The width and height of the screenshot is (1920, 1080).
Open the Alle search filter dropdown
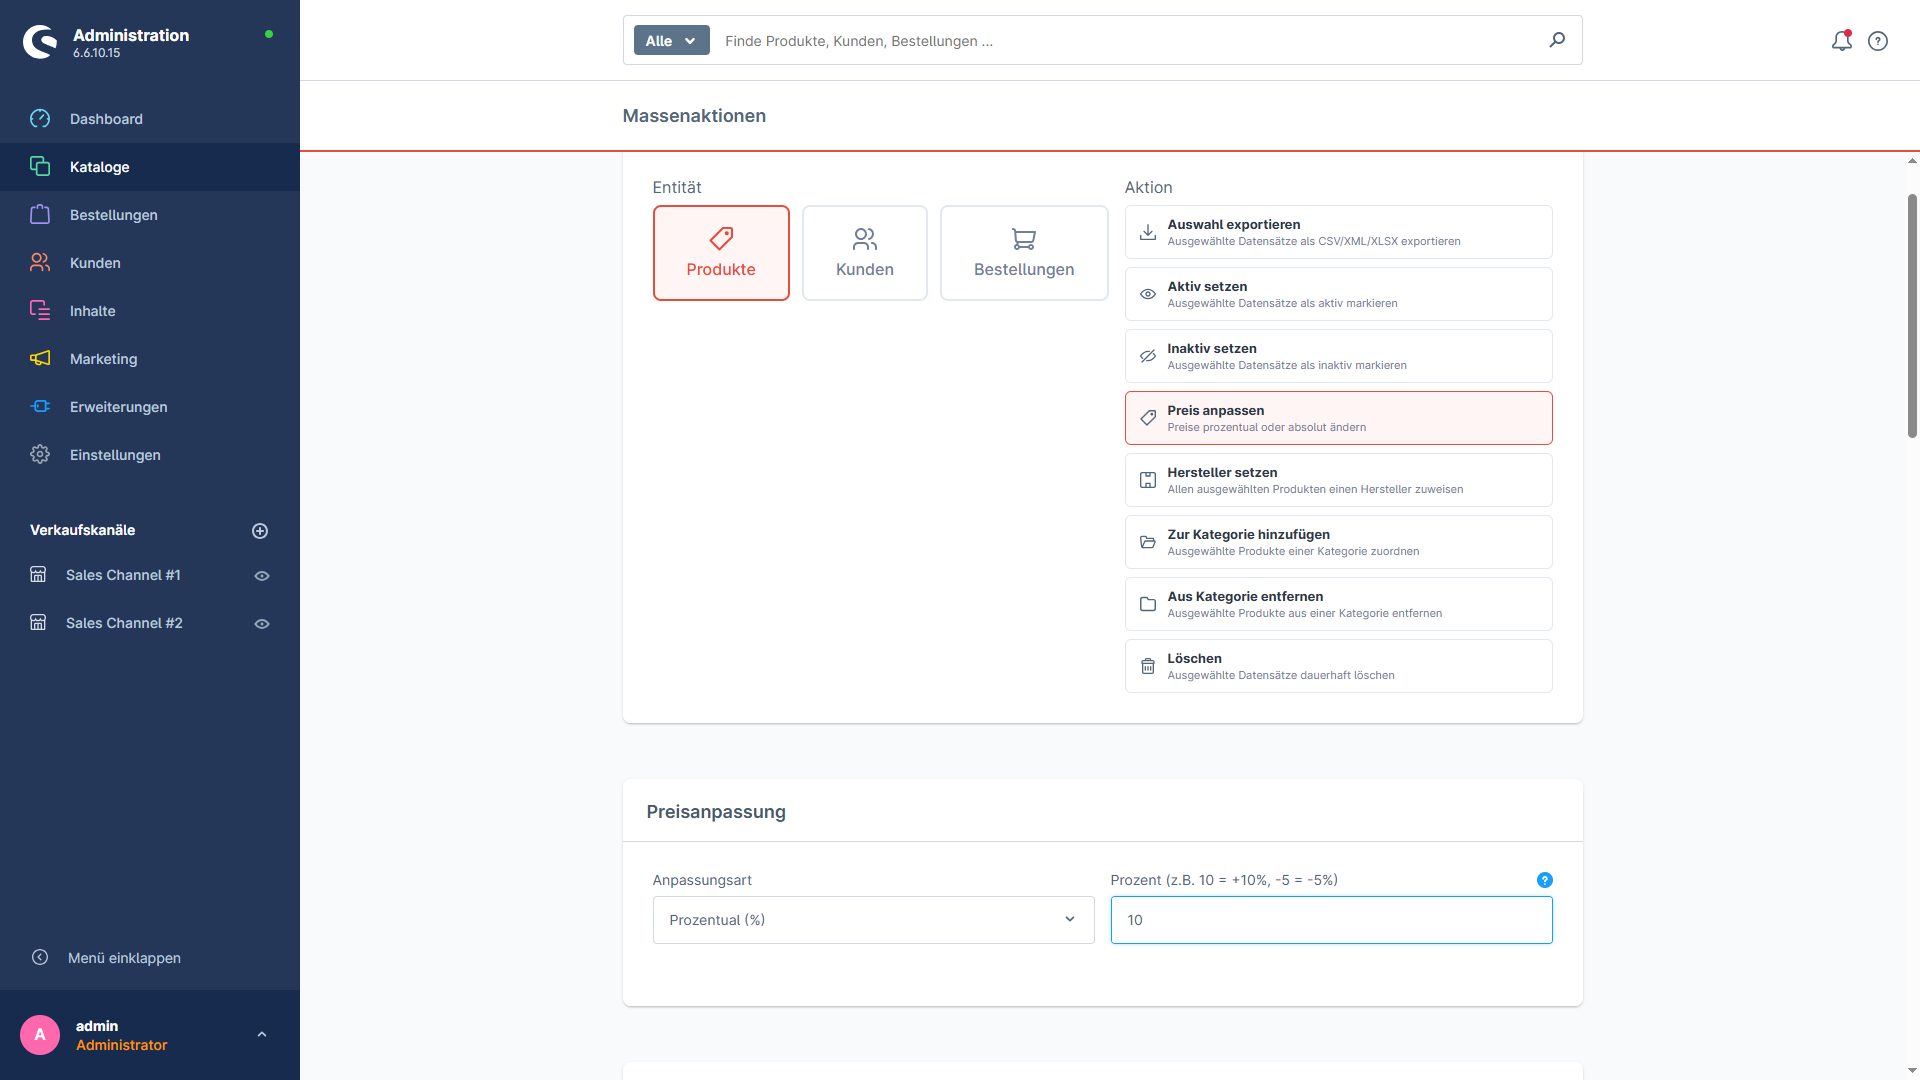671,40
